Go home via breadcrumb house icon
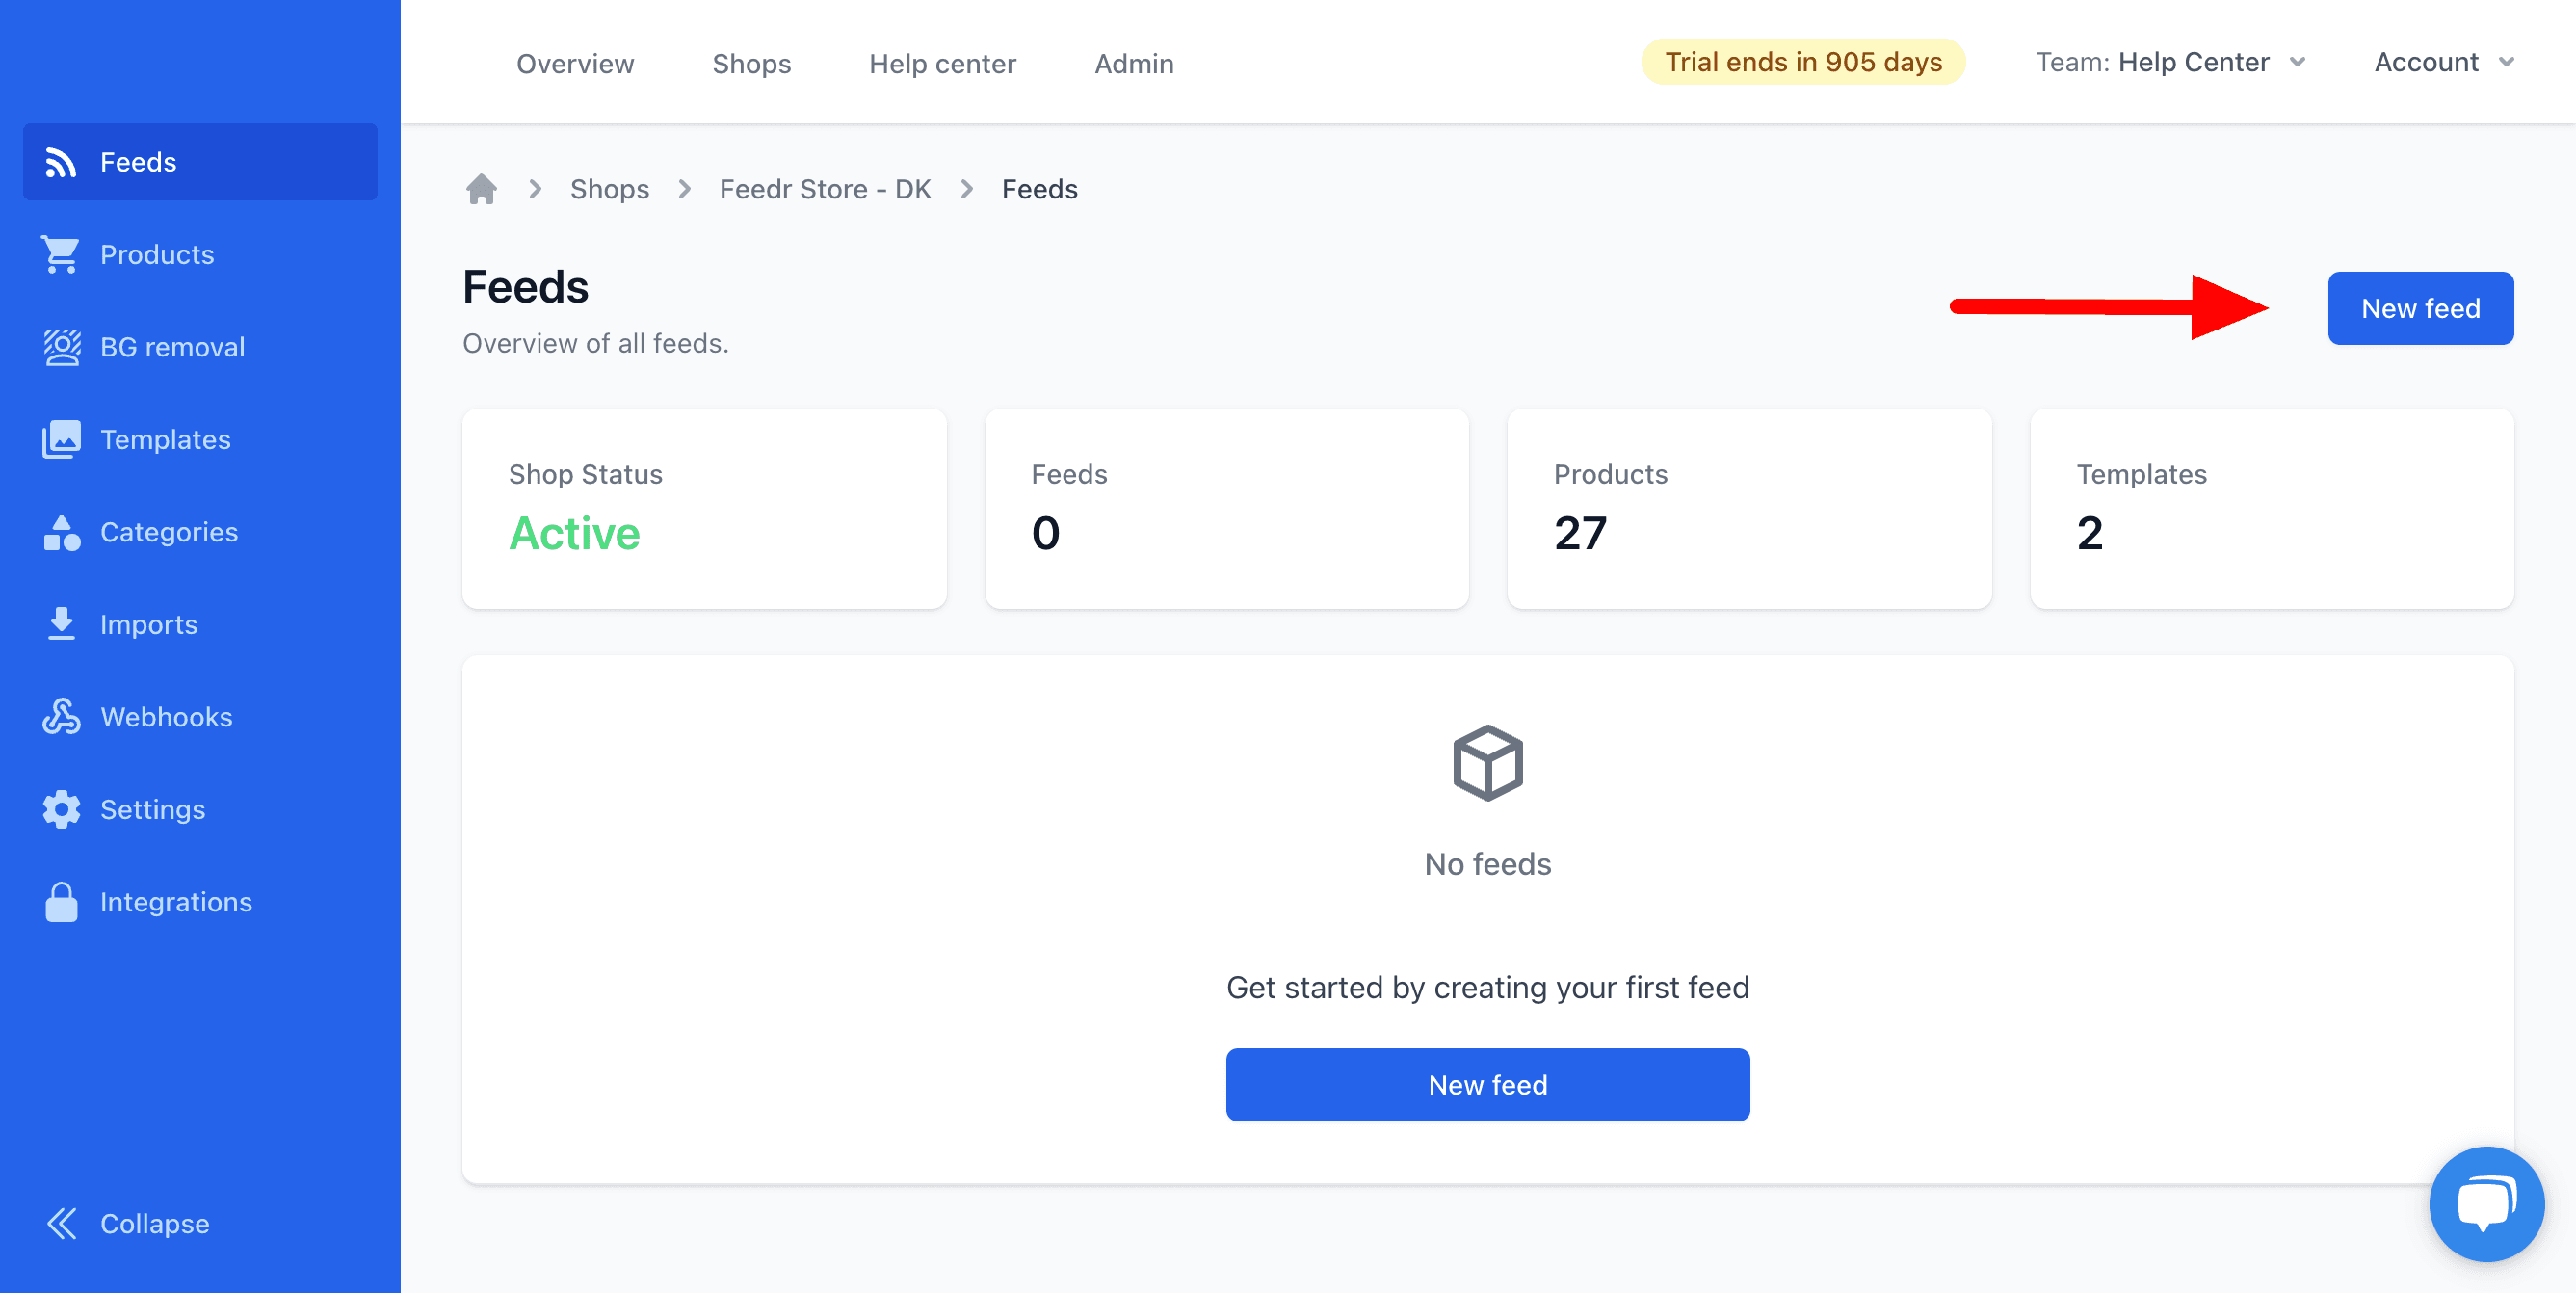The image size is (2576, 1293). point(481,189)
